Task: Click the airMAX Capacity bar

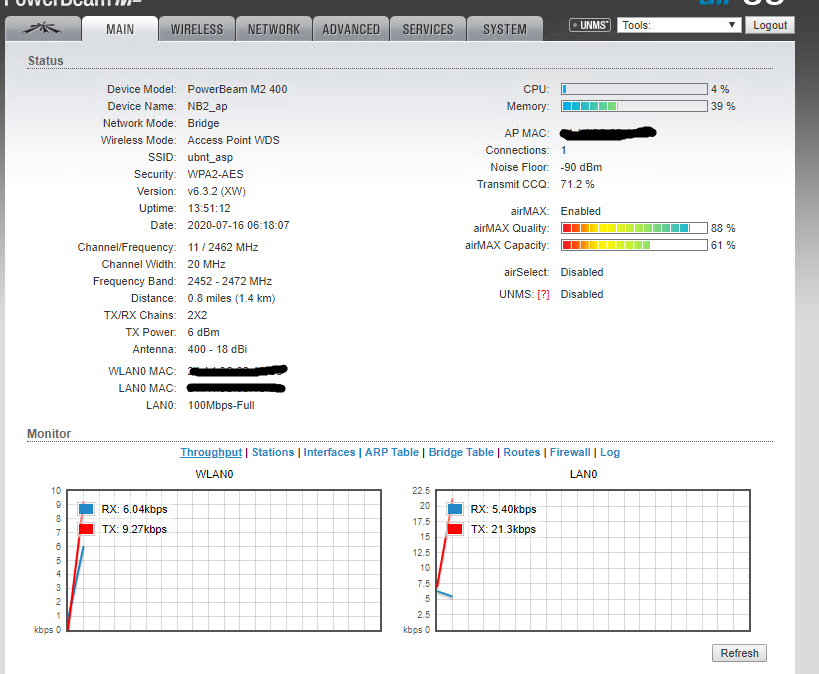Action: [x=634, y=245]
